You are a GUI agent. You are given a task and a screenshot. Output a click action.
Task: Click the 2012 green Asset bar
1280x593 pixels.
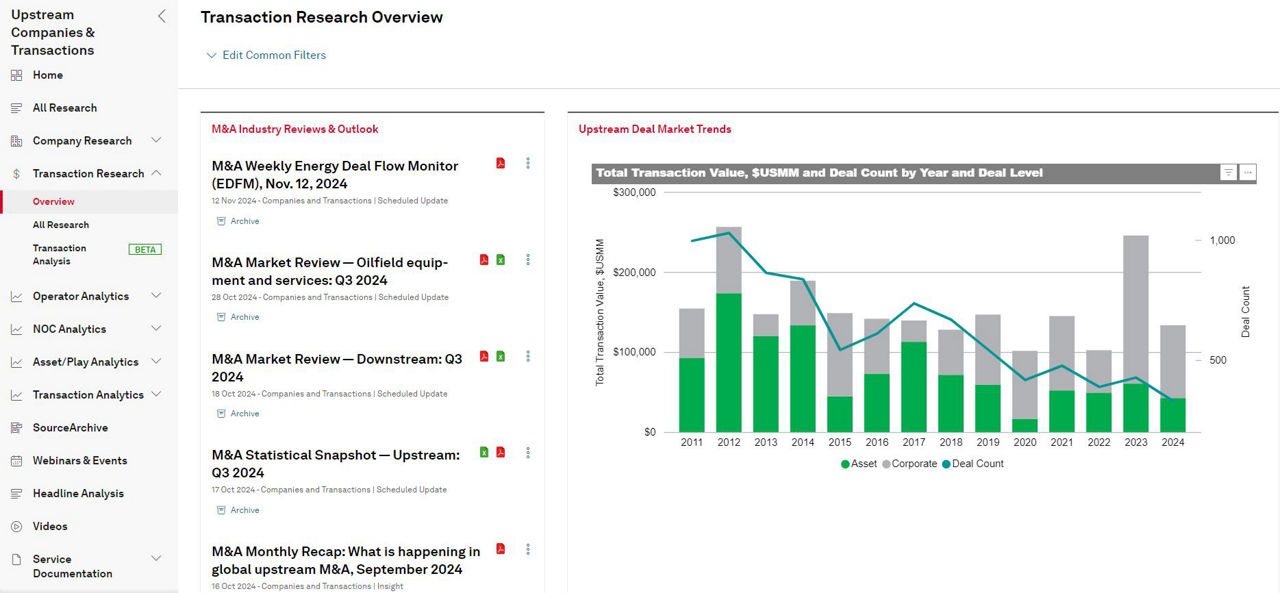[728, 362]
